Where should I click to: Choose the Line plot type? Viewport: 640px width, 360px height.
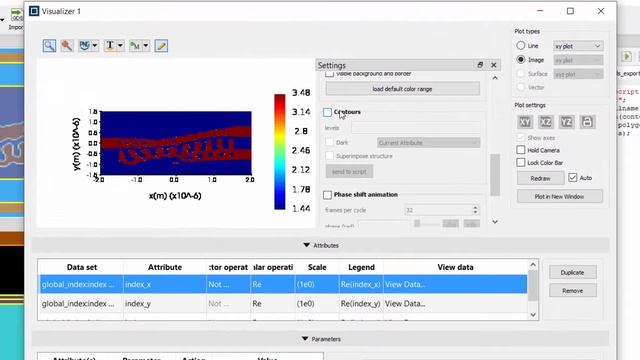tap(521, 45)
